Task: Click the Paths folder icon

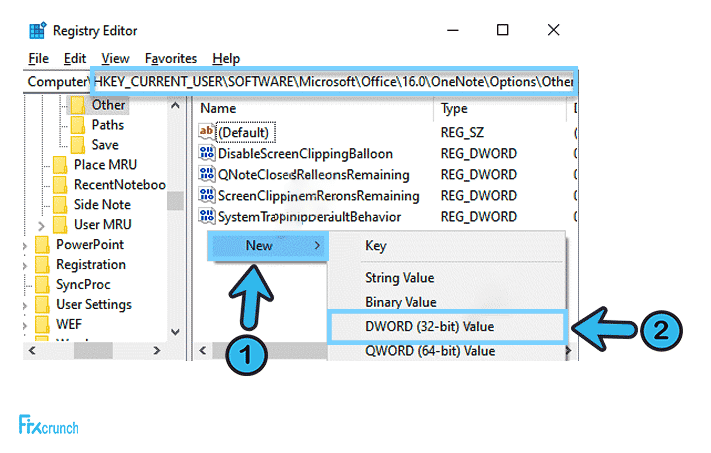Action: (x=78, y=125)
